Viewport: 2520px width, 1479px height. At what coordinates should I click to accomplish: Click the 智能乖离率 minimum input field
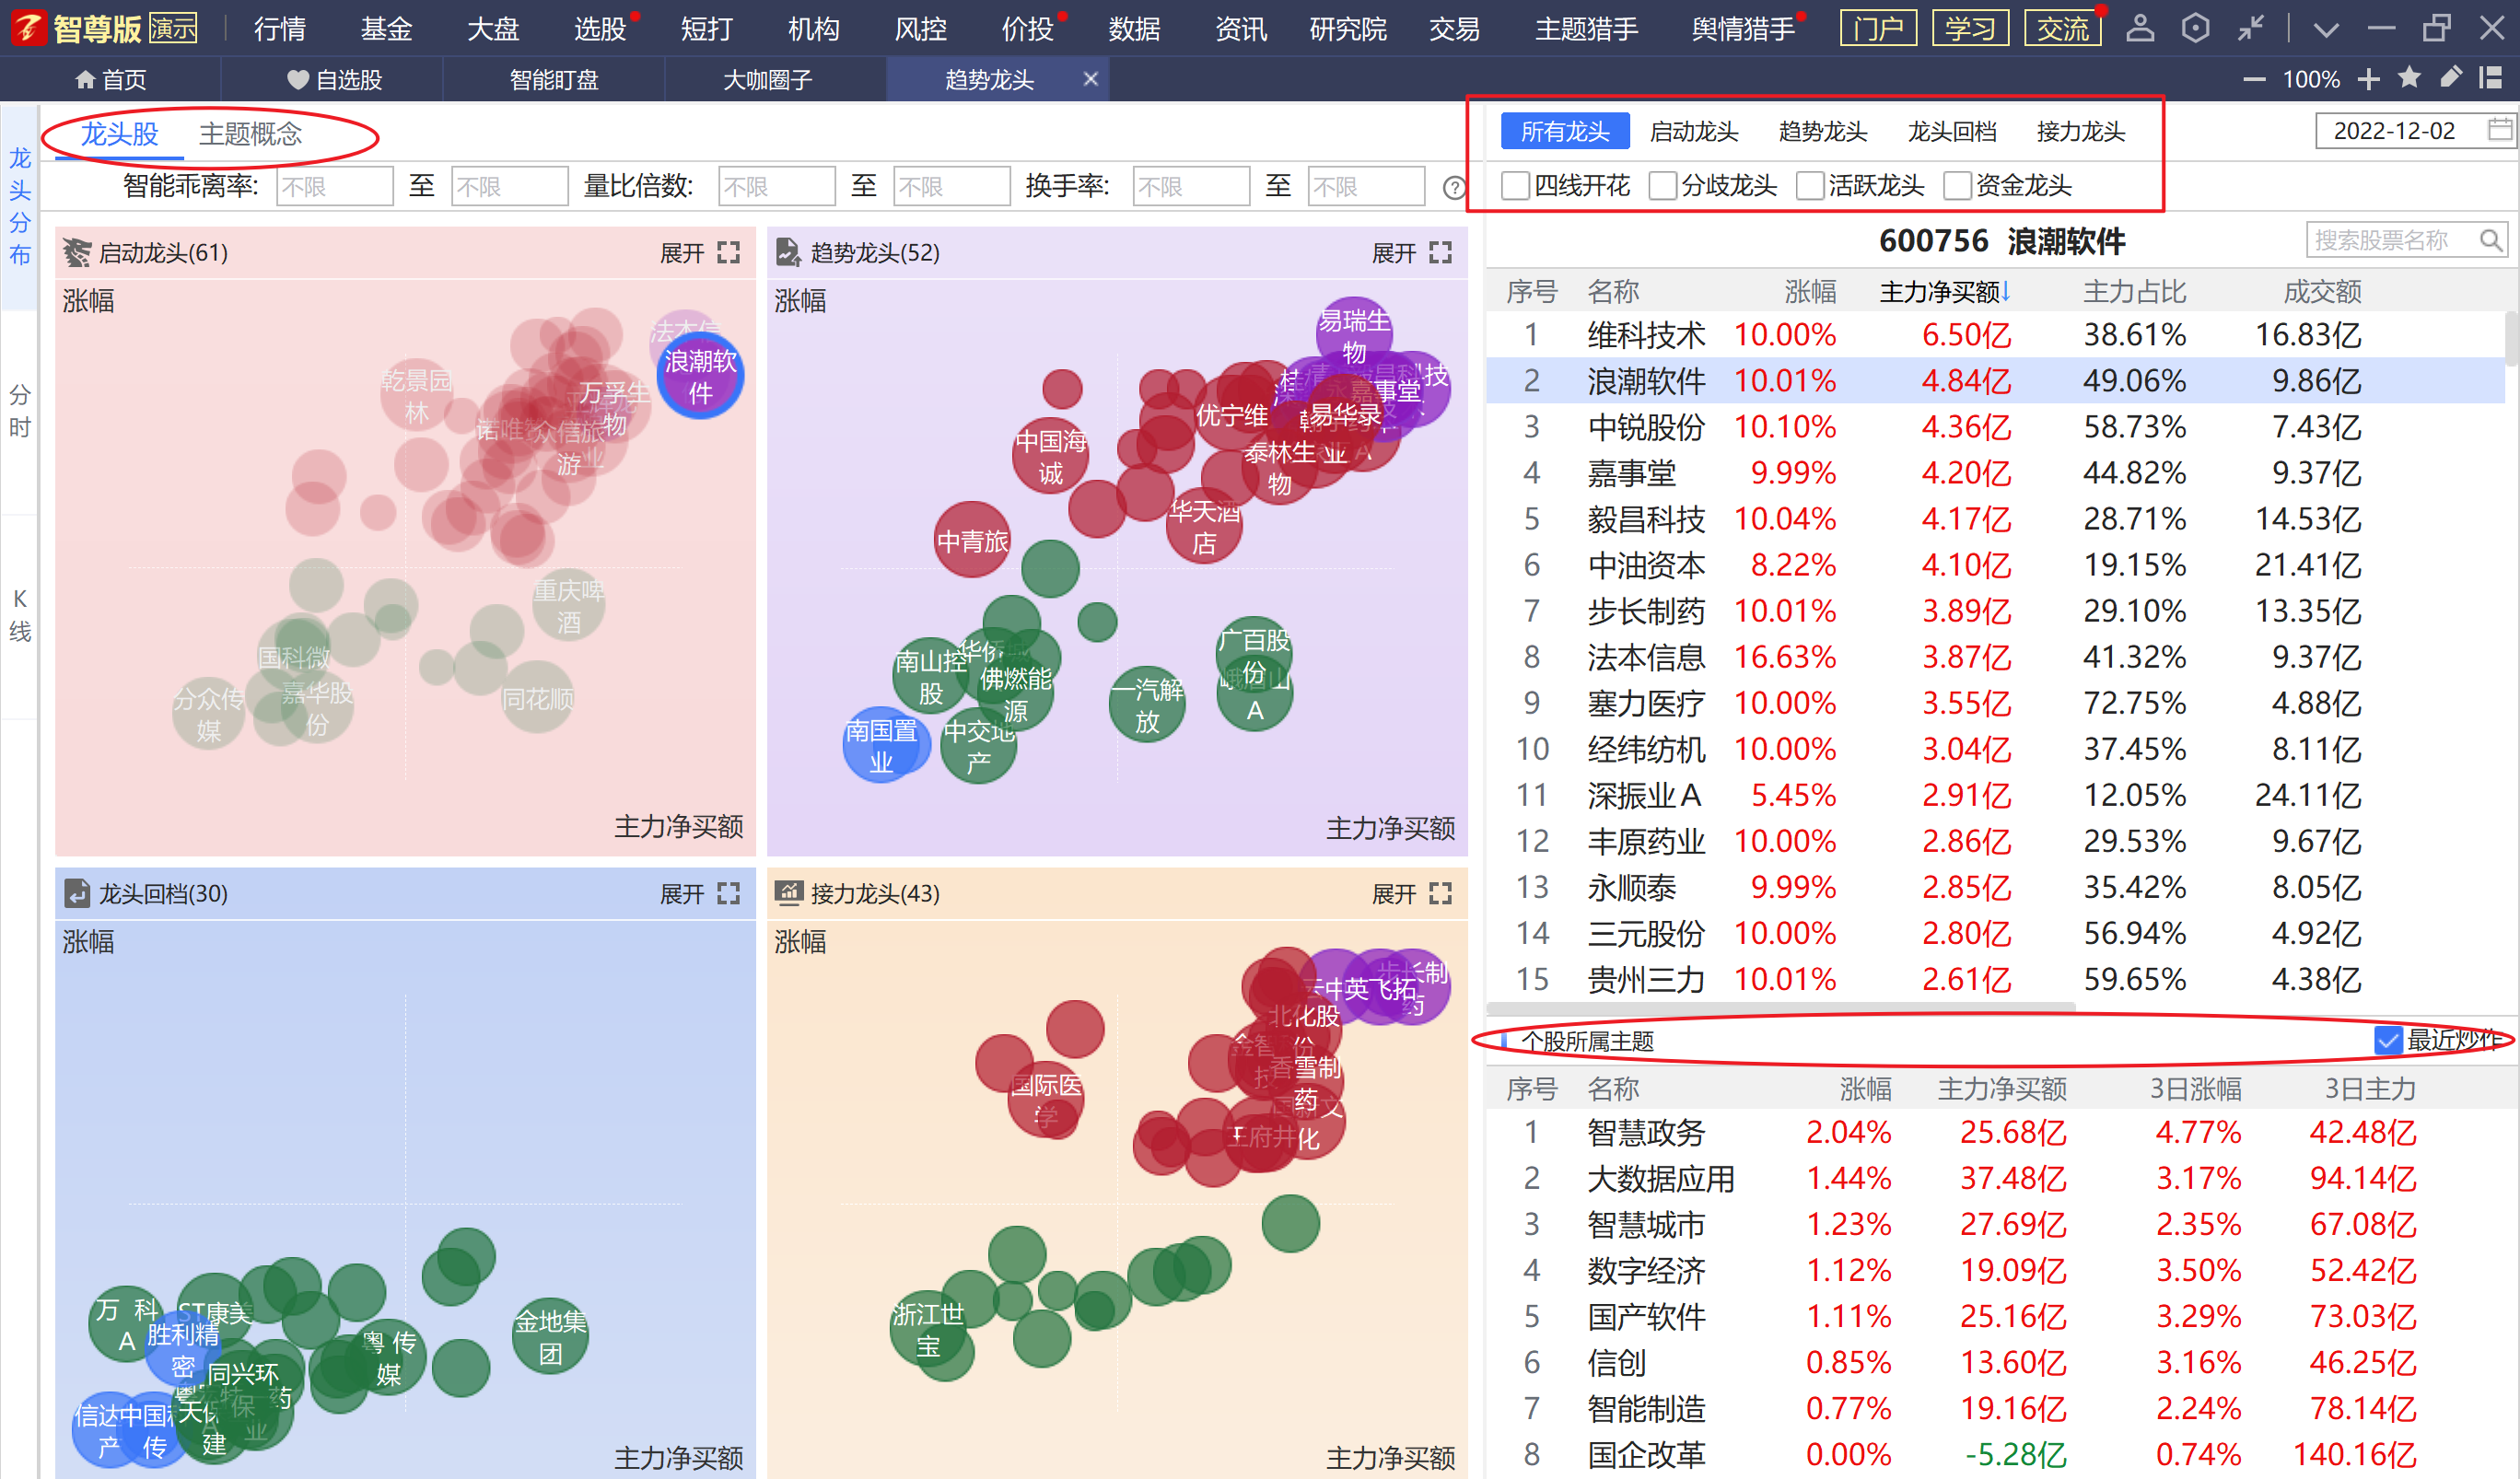(x=334, y=186)
